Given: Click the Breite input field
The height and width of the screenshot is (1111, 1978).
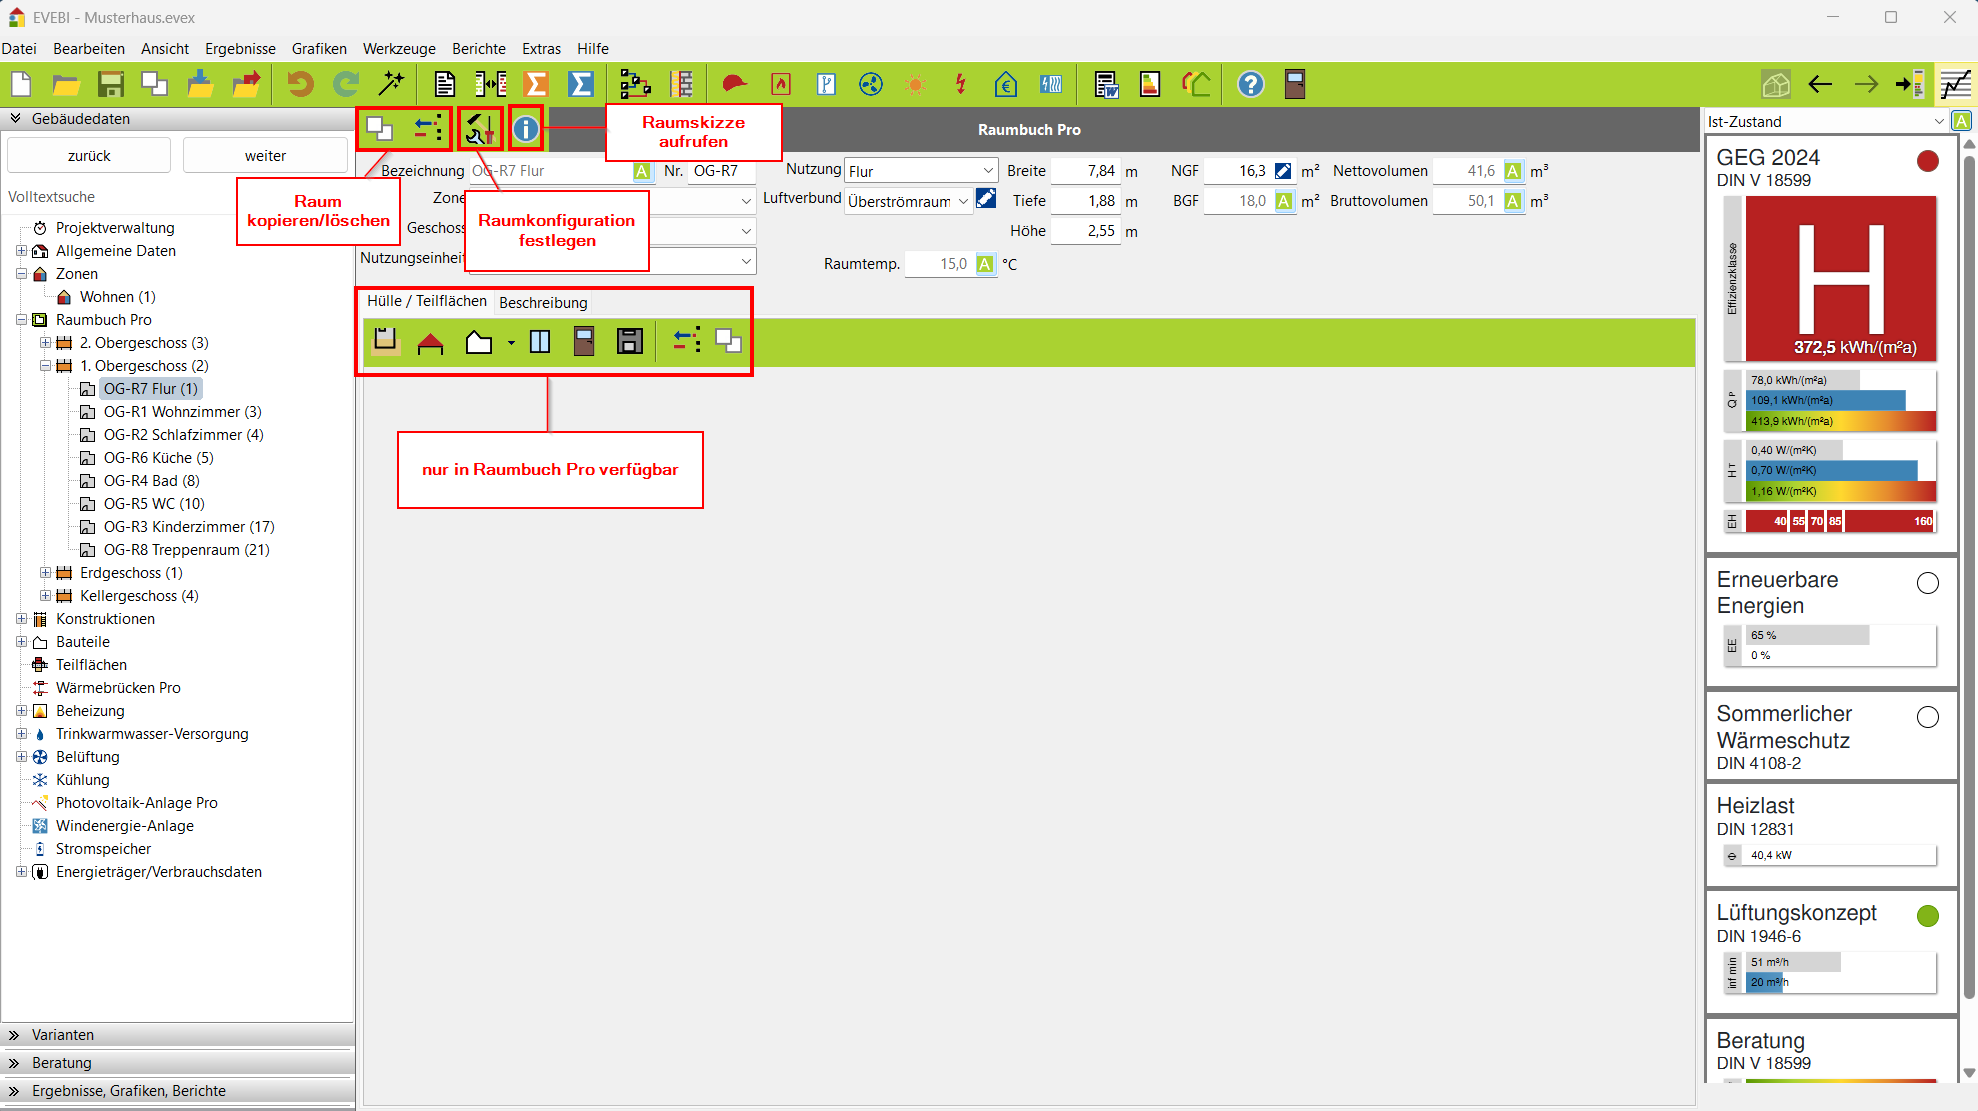Looking at the screenshot, I should point(1085,171).
